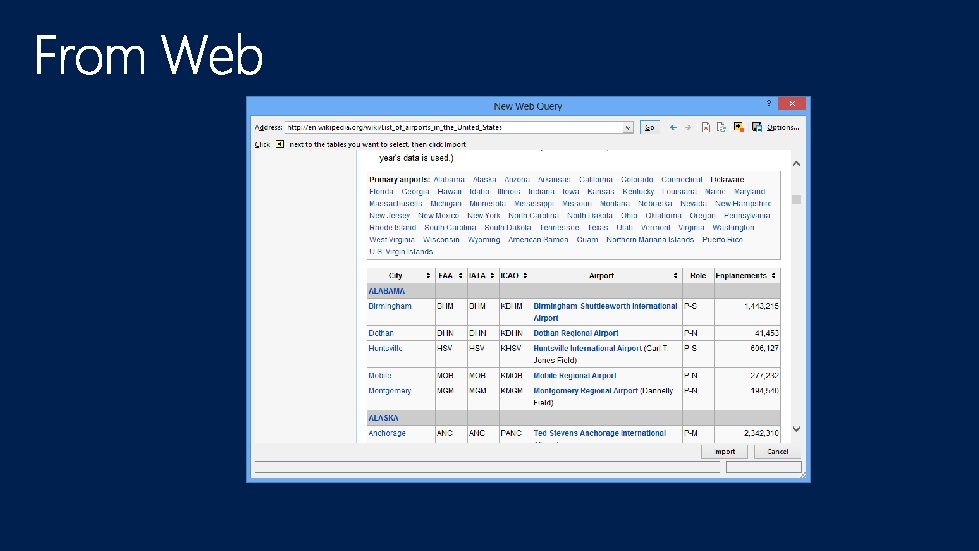Open the Michigan link in Primary airports
The height and width of the screenshot is (551, 979).
pyautogui.click(x=446, y=203)
